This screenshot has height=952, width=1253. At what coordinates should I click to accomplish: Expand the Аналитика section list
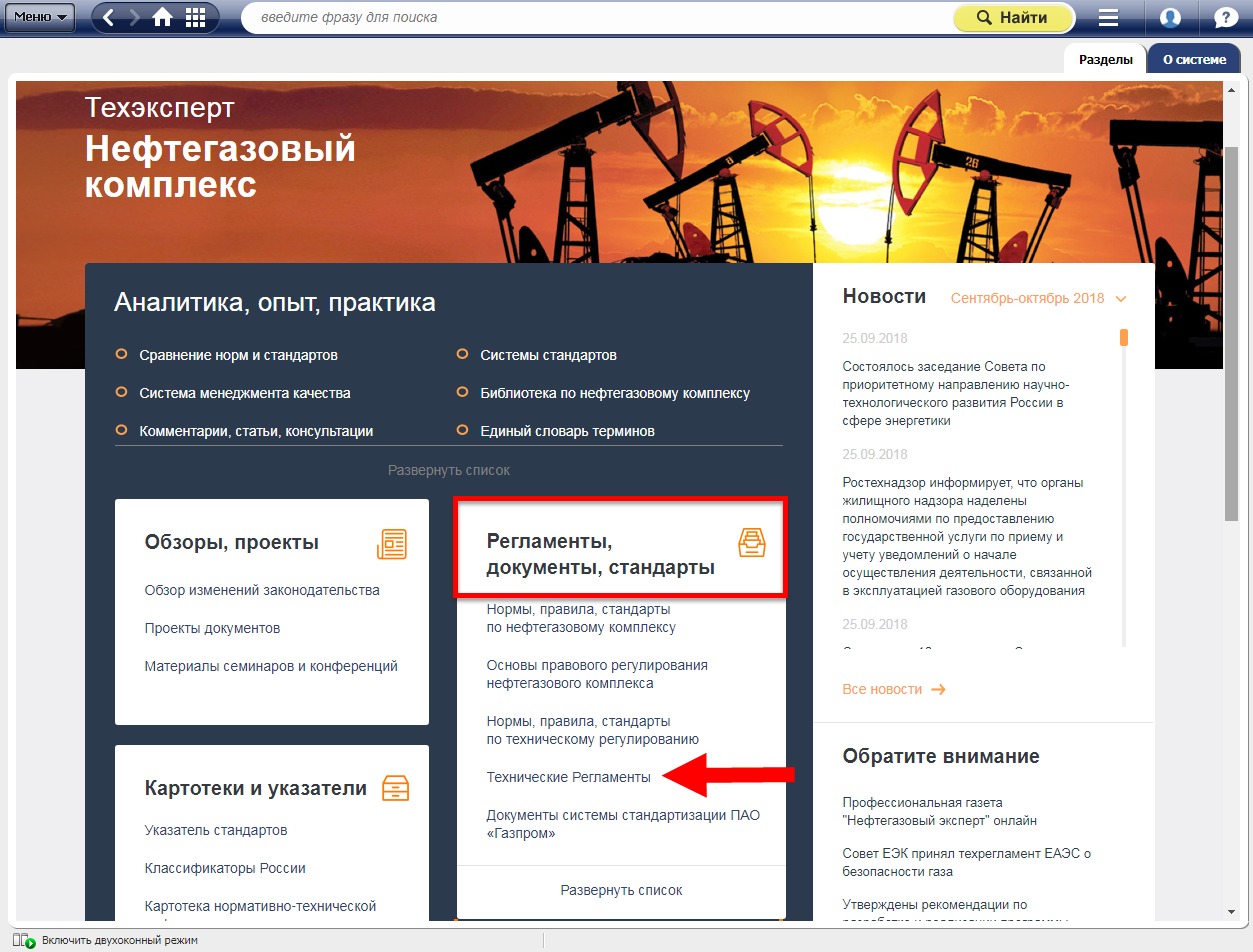point(449,470)
